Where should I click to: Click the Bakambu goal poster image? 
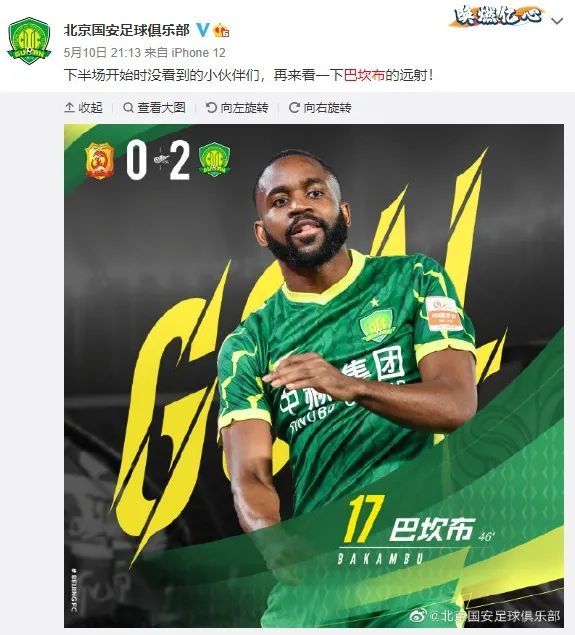[314, 376]
